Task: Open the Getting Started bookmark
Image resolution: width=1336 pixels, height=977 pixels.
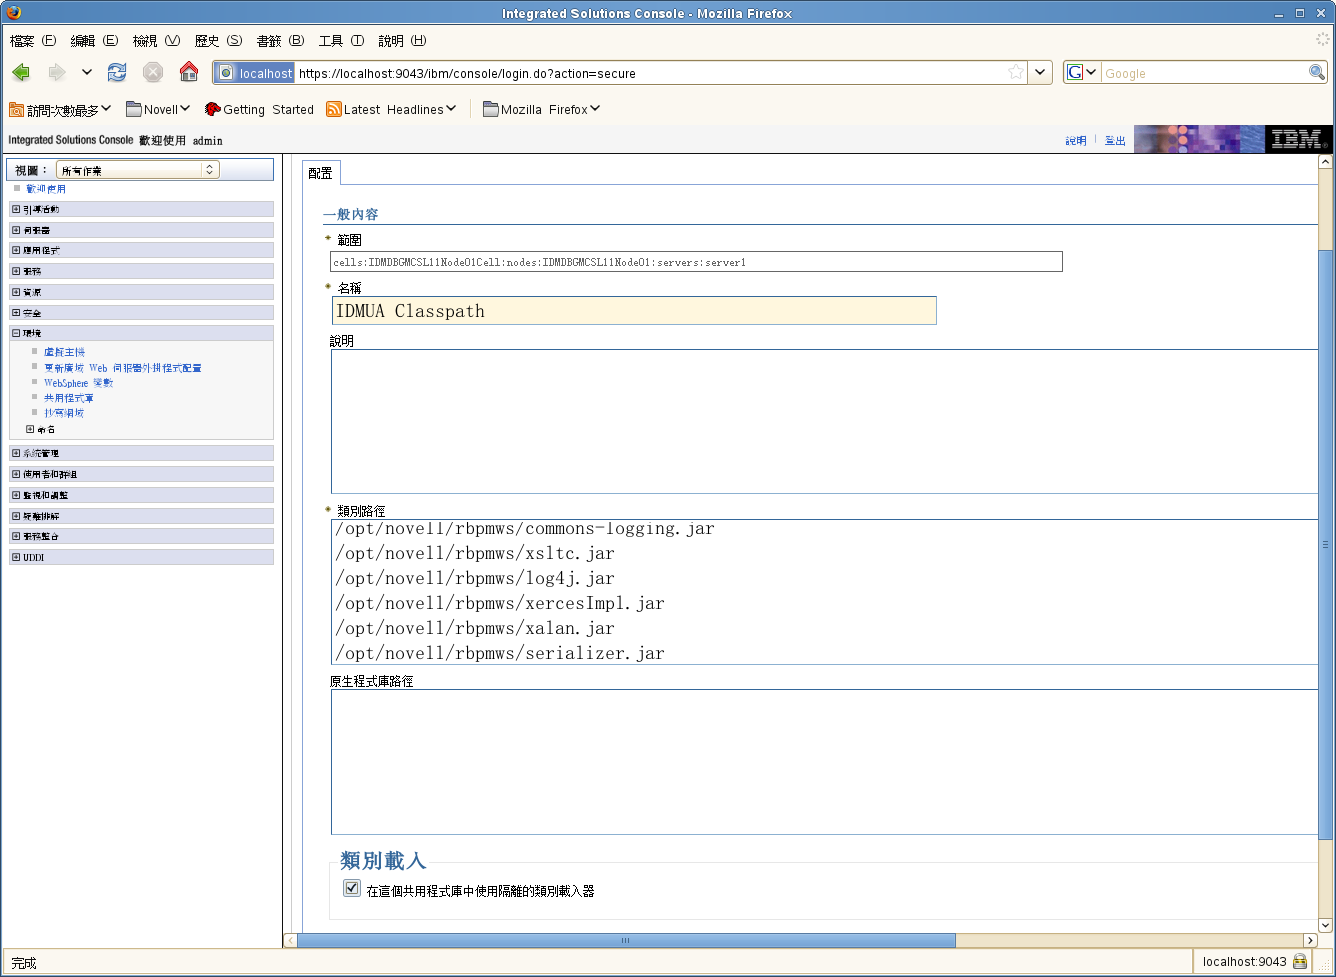Action: click(x=259, y=109)
